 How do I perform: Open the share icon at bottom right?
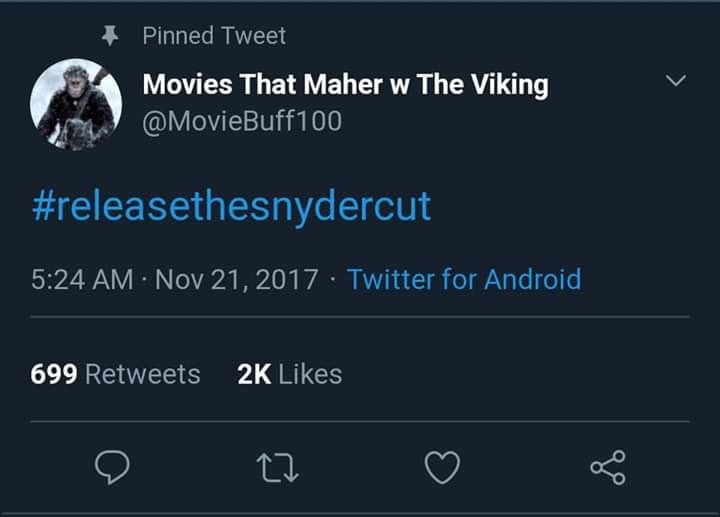(x=607, y=468)
